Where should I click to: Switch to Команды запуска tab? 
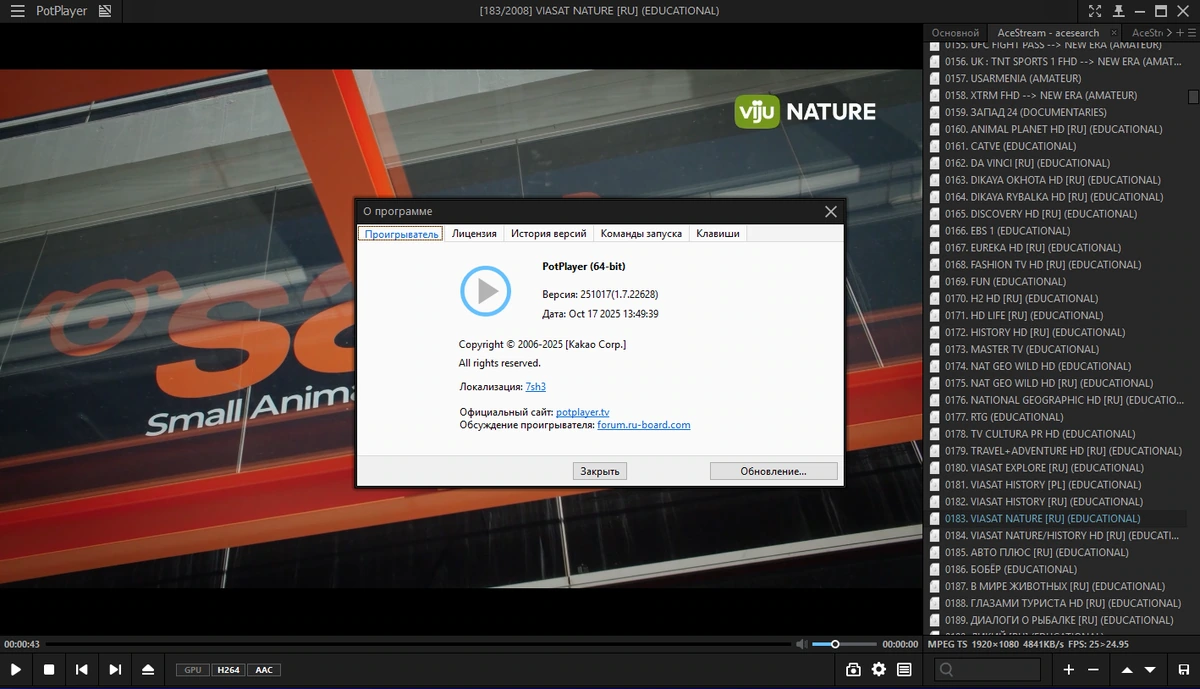click(x=641, y=233)
